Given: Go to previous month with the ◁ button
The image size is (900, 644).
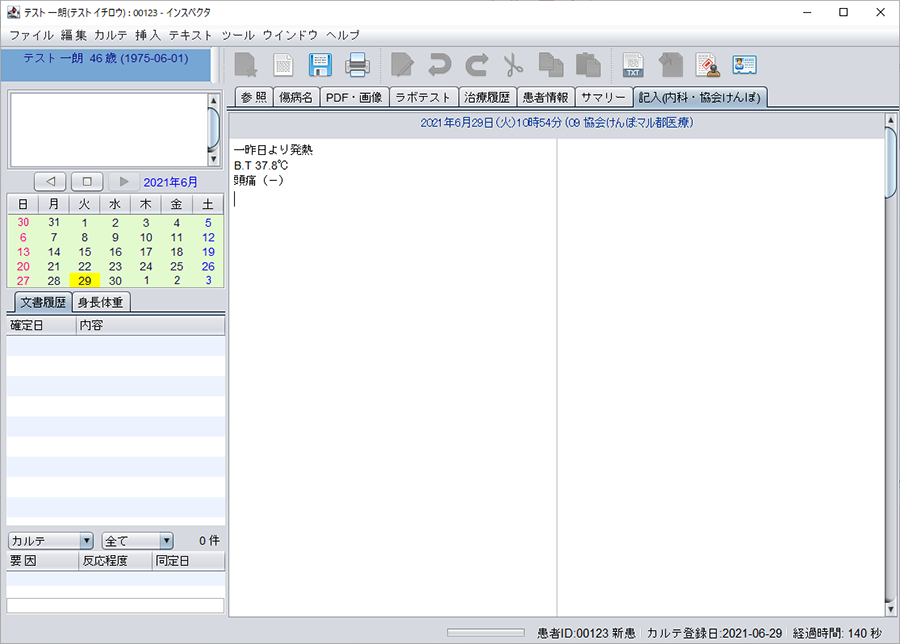Looking at the screenshot, I should point(50,180).
